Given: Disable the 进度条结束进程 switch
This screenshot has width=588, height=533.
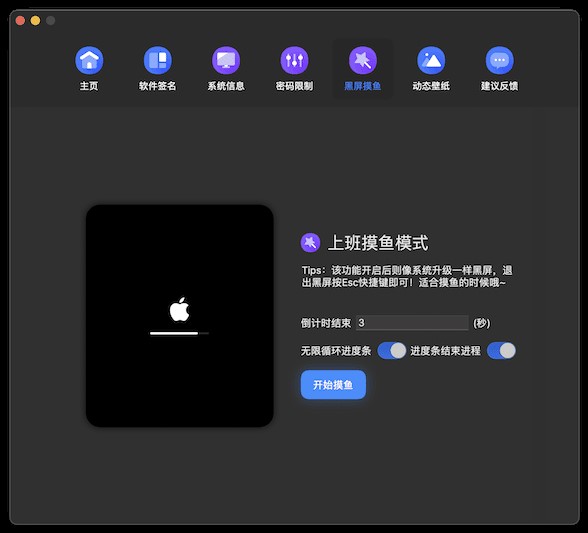Looking at the screenshot, I should [x=501, y=351].
